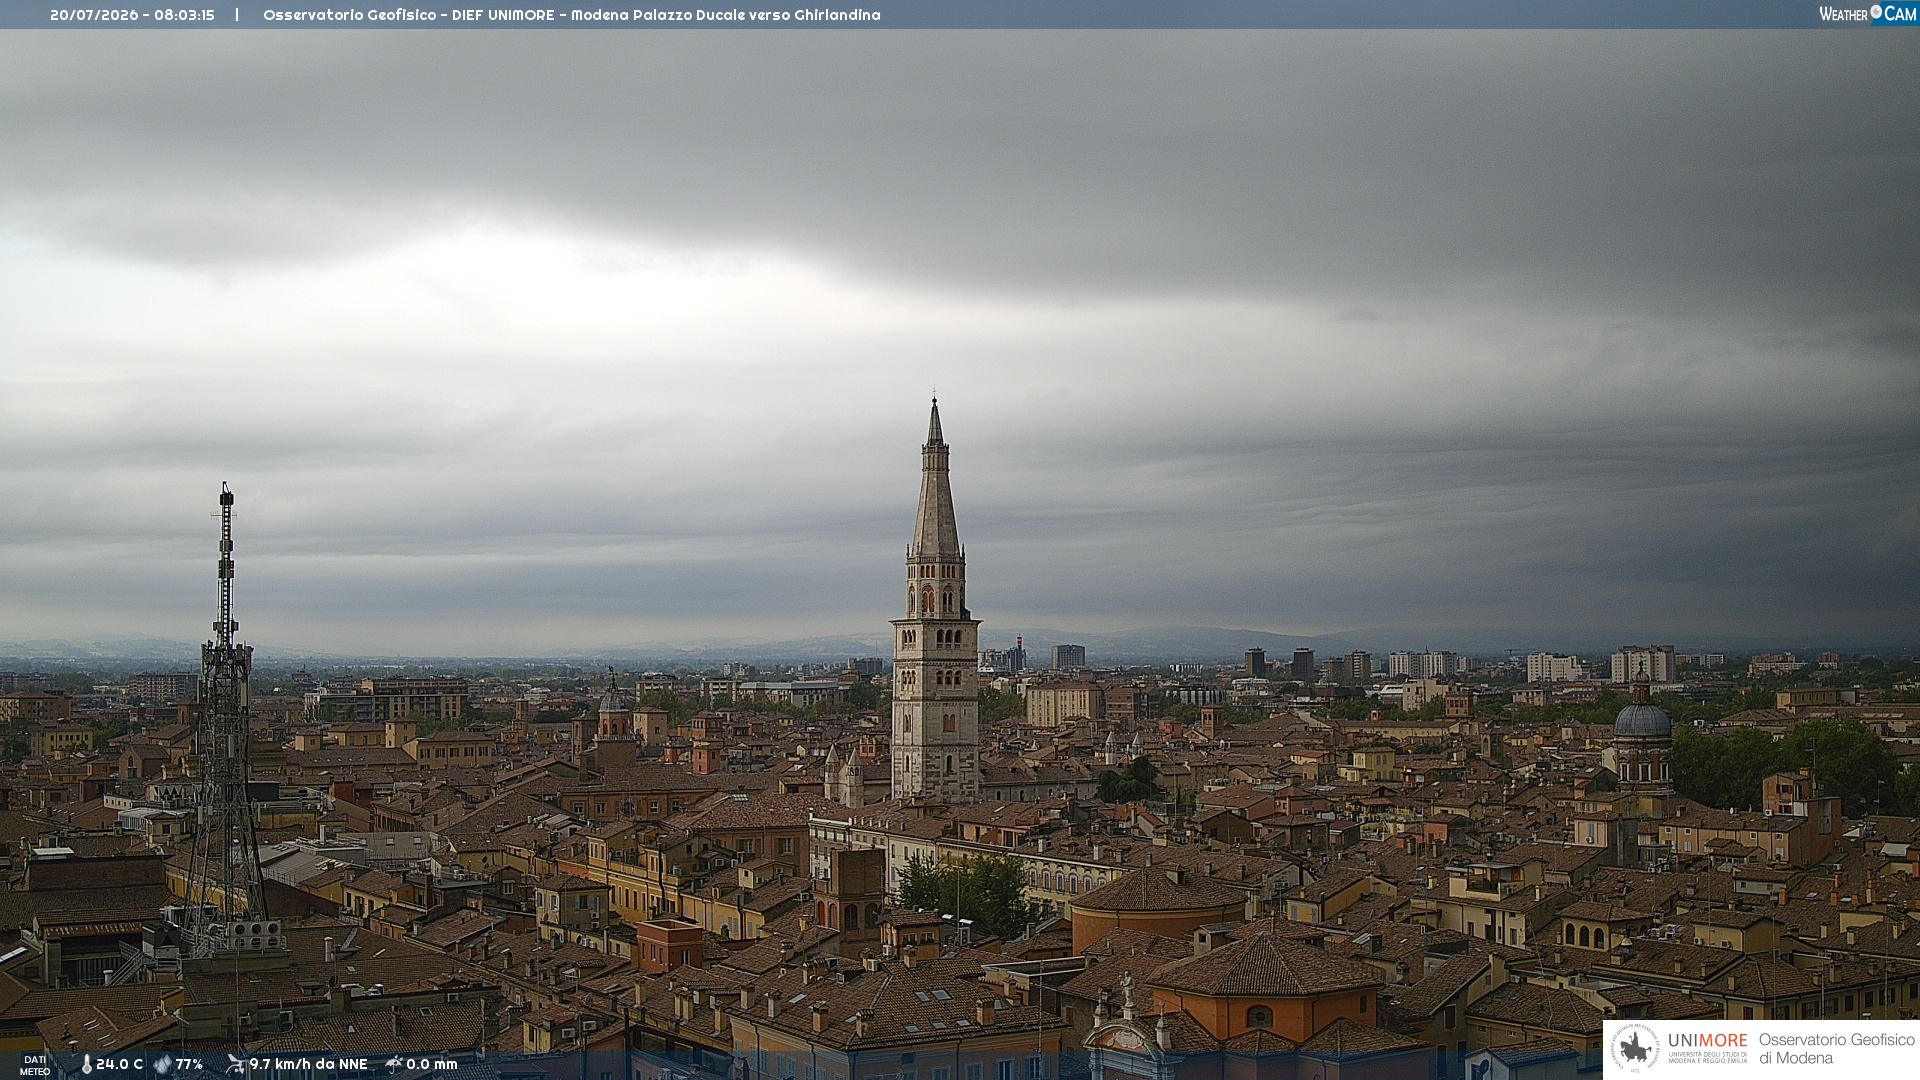This screenshot has height=1080, width=1920.
Task: Click the 24.0 C temperature reading
Action: click(119, 1065)
